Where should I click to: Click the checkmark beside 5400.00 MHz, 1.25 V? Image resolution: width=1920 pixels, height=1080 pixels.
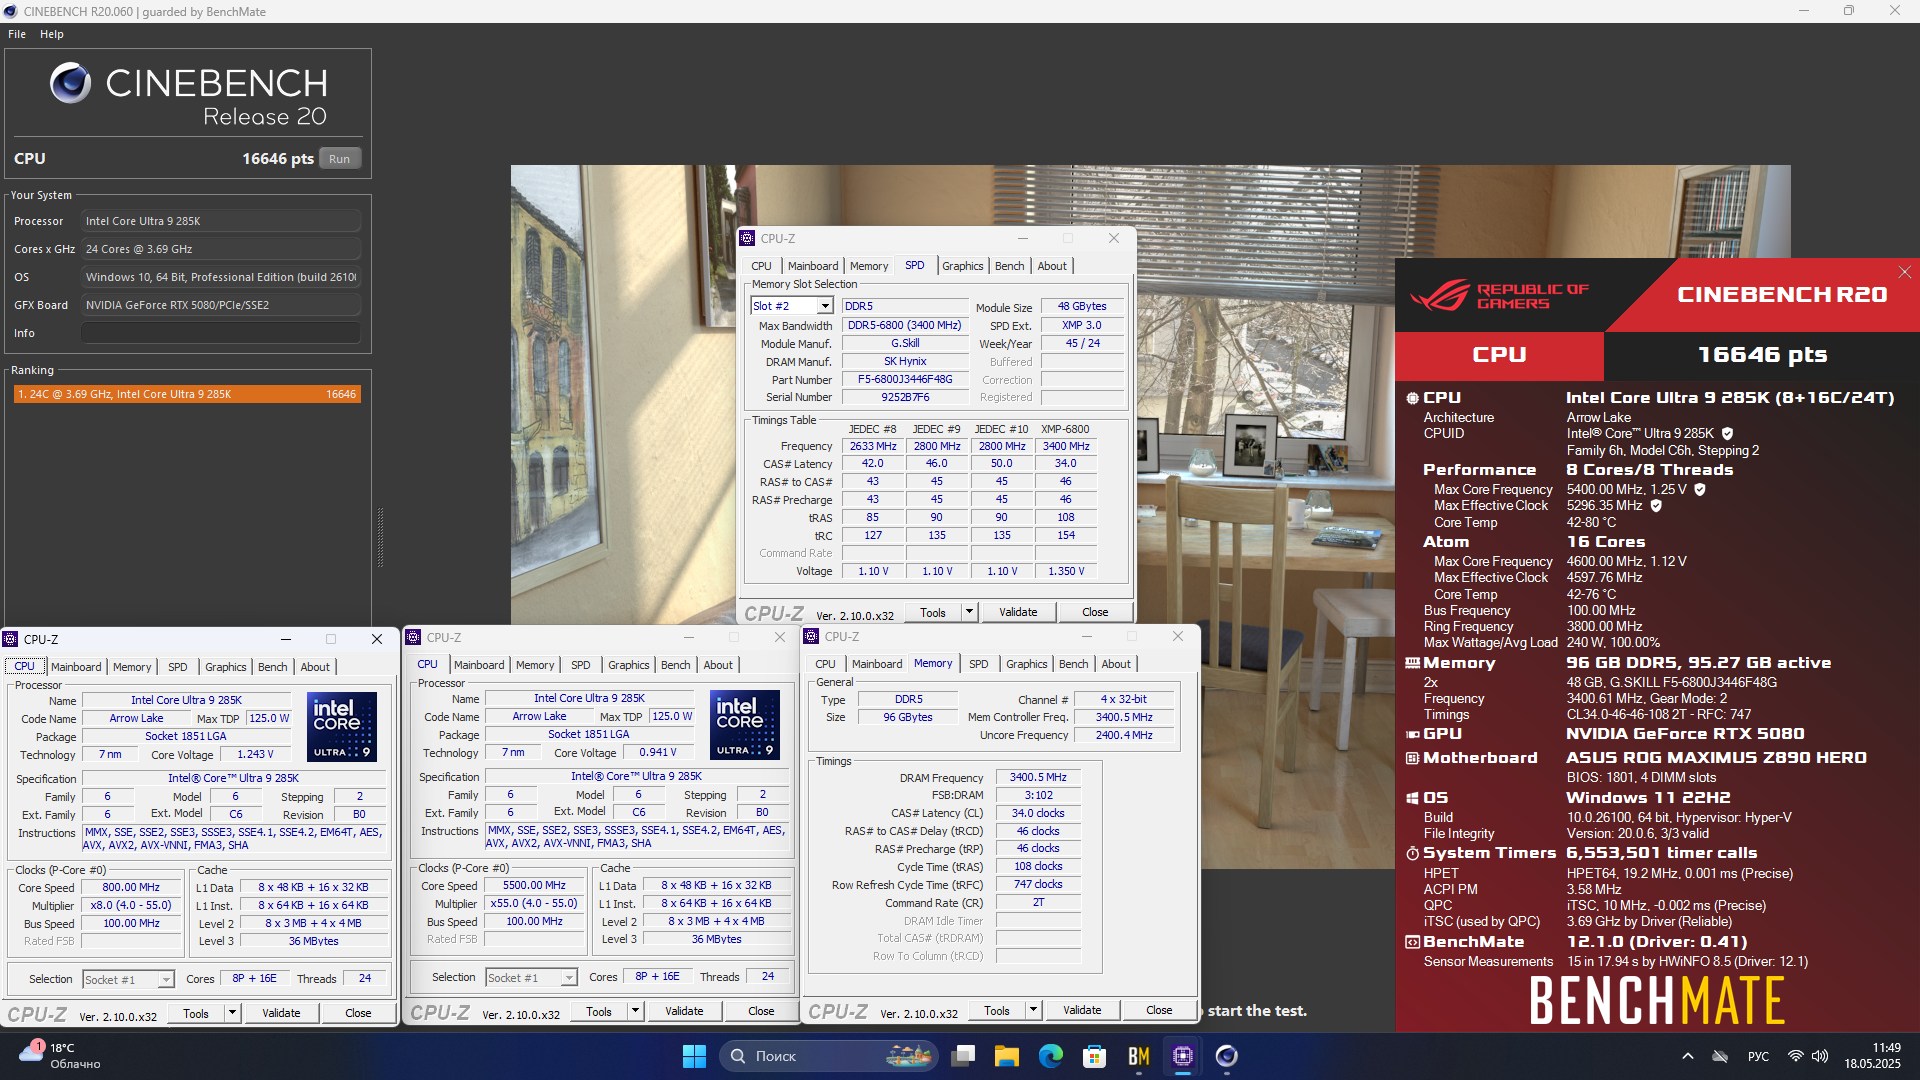click(1700, 489)
